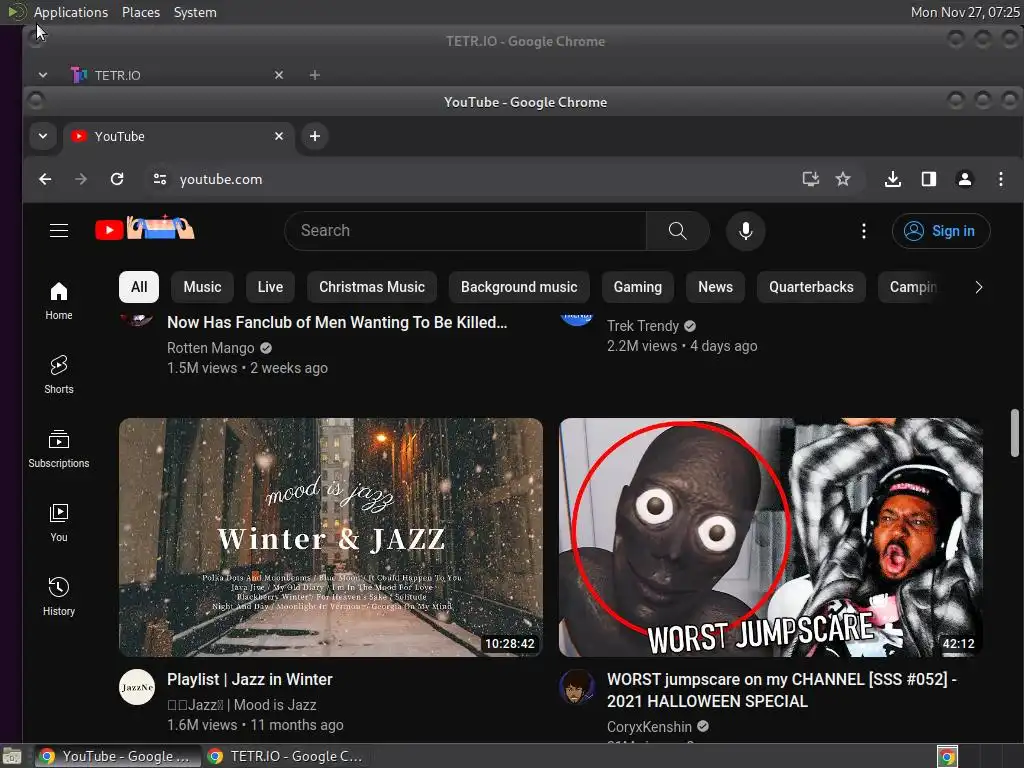Click the page vertical scrollbar thumb

1014,432
